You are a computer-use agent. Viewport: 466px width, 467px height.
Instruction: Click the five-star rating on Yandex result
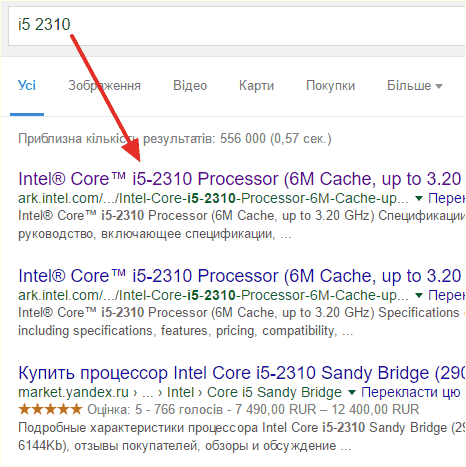[x=50, y=409]
